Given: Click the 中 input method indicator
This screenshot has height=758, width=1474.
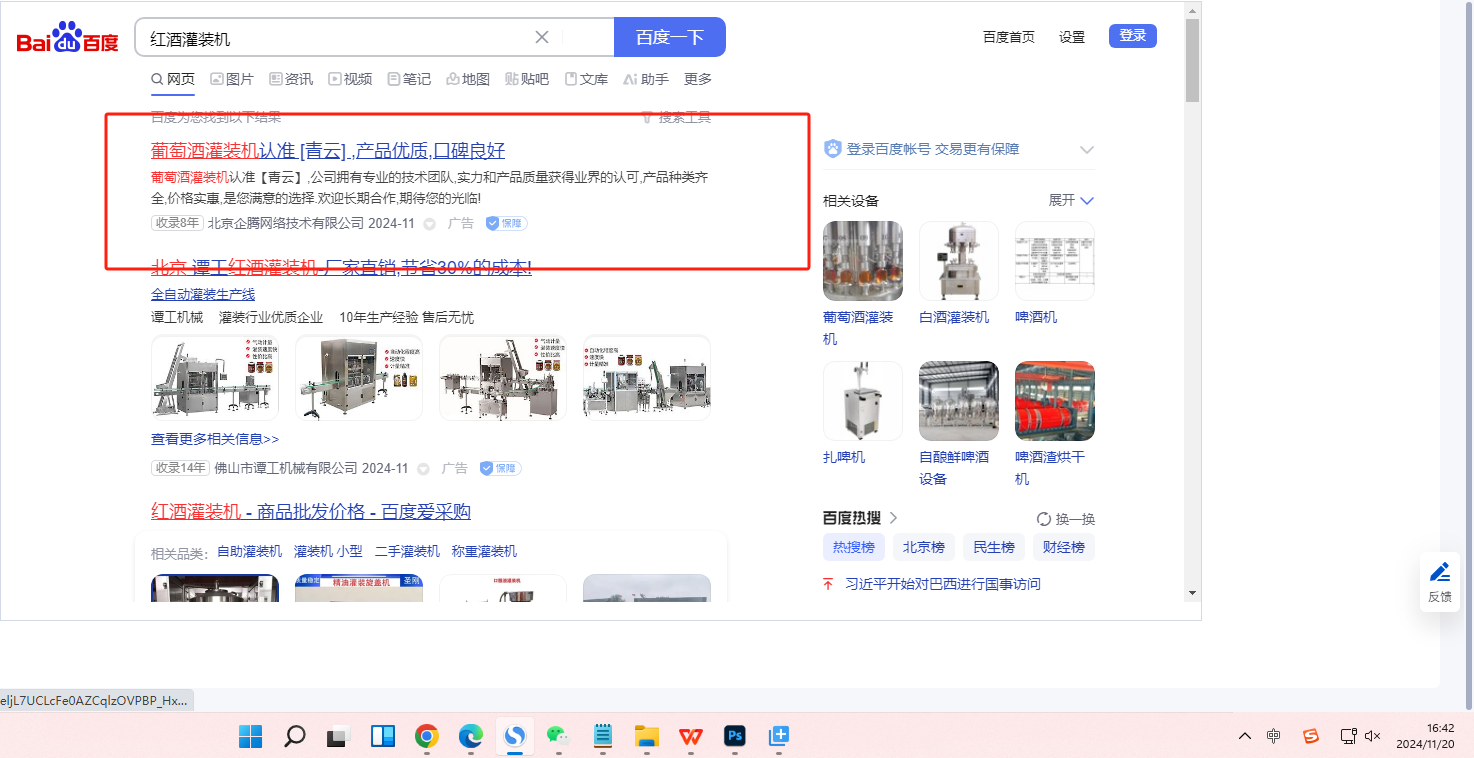Looking at the screenshot, I should (1273, 736).
